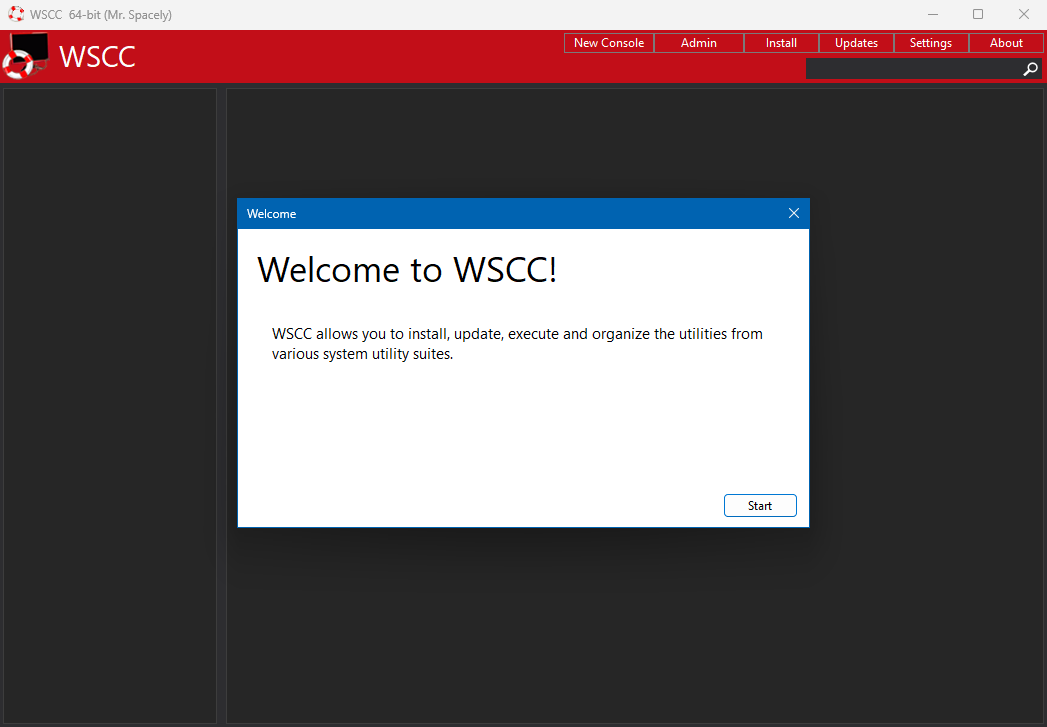Open the Install menu
The width and height of the screenshot is (1047, 727).
tap(781, 43)
